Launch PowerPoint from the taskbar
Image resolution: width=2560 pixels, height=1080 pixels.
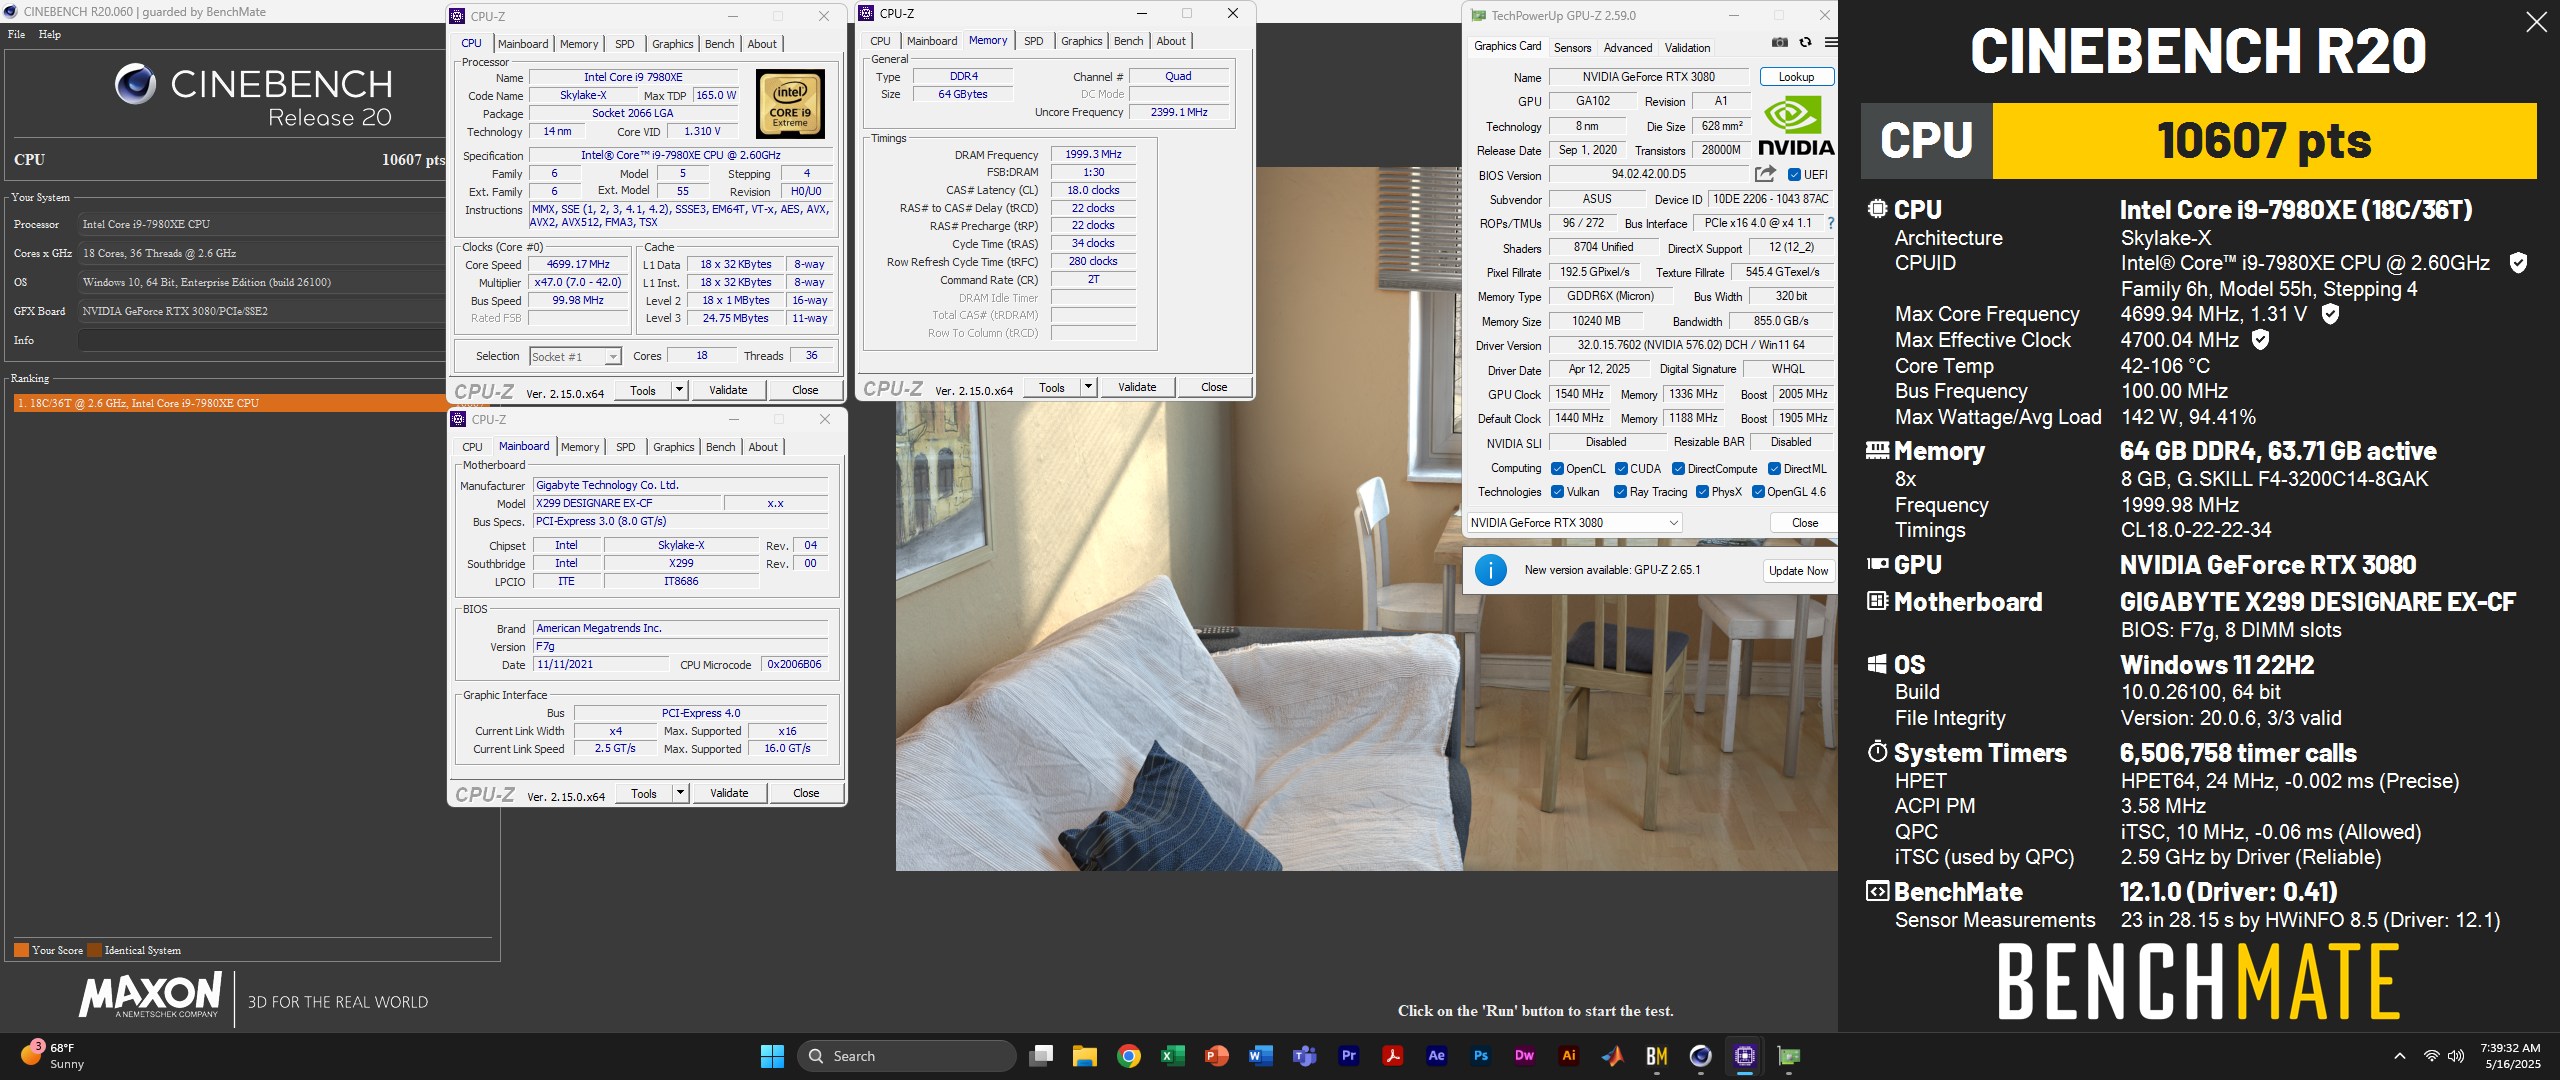(1217, 1056)
